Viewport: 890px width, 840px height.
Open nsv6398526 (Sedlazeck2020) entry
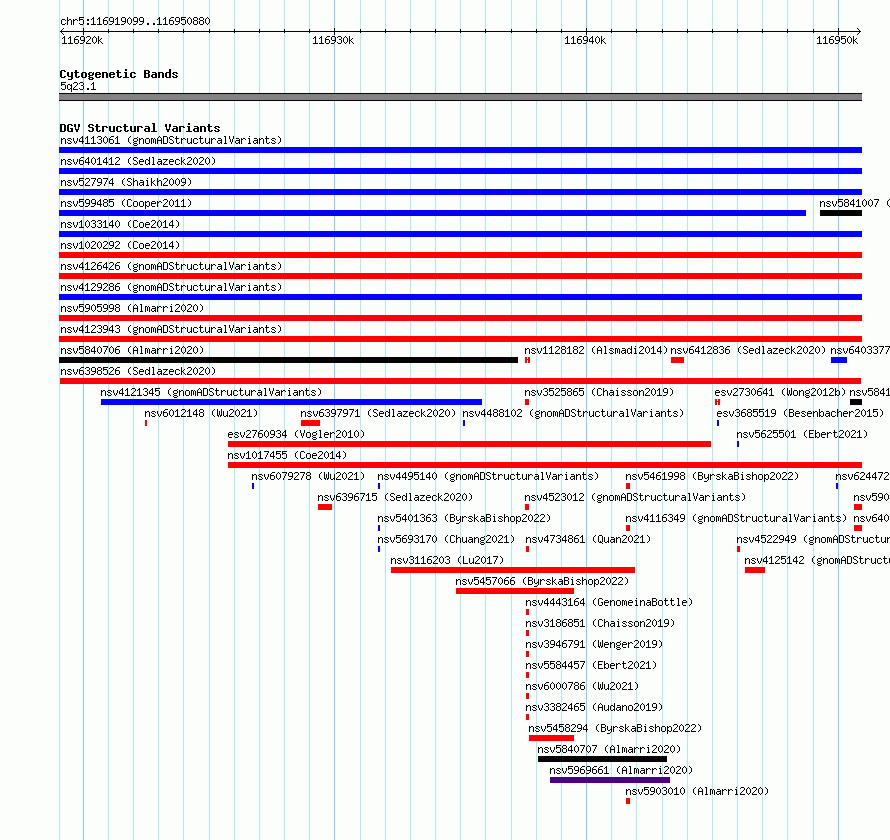click(138, 371)
